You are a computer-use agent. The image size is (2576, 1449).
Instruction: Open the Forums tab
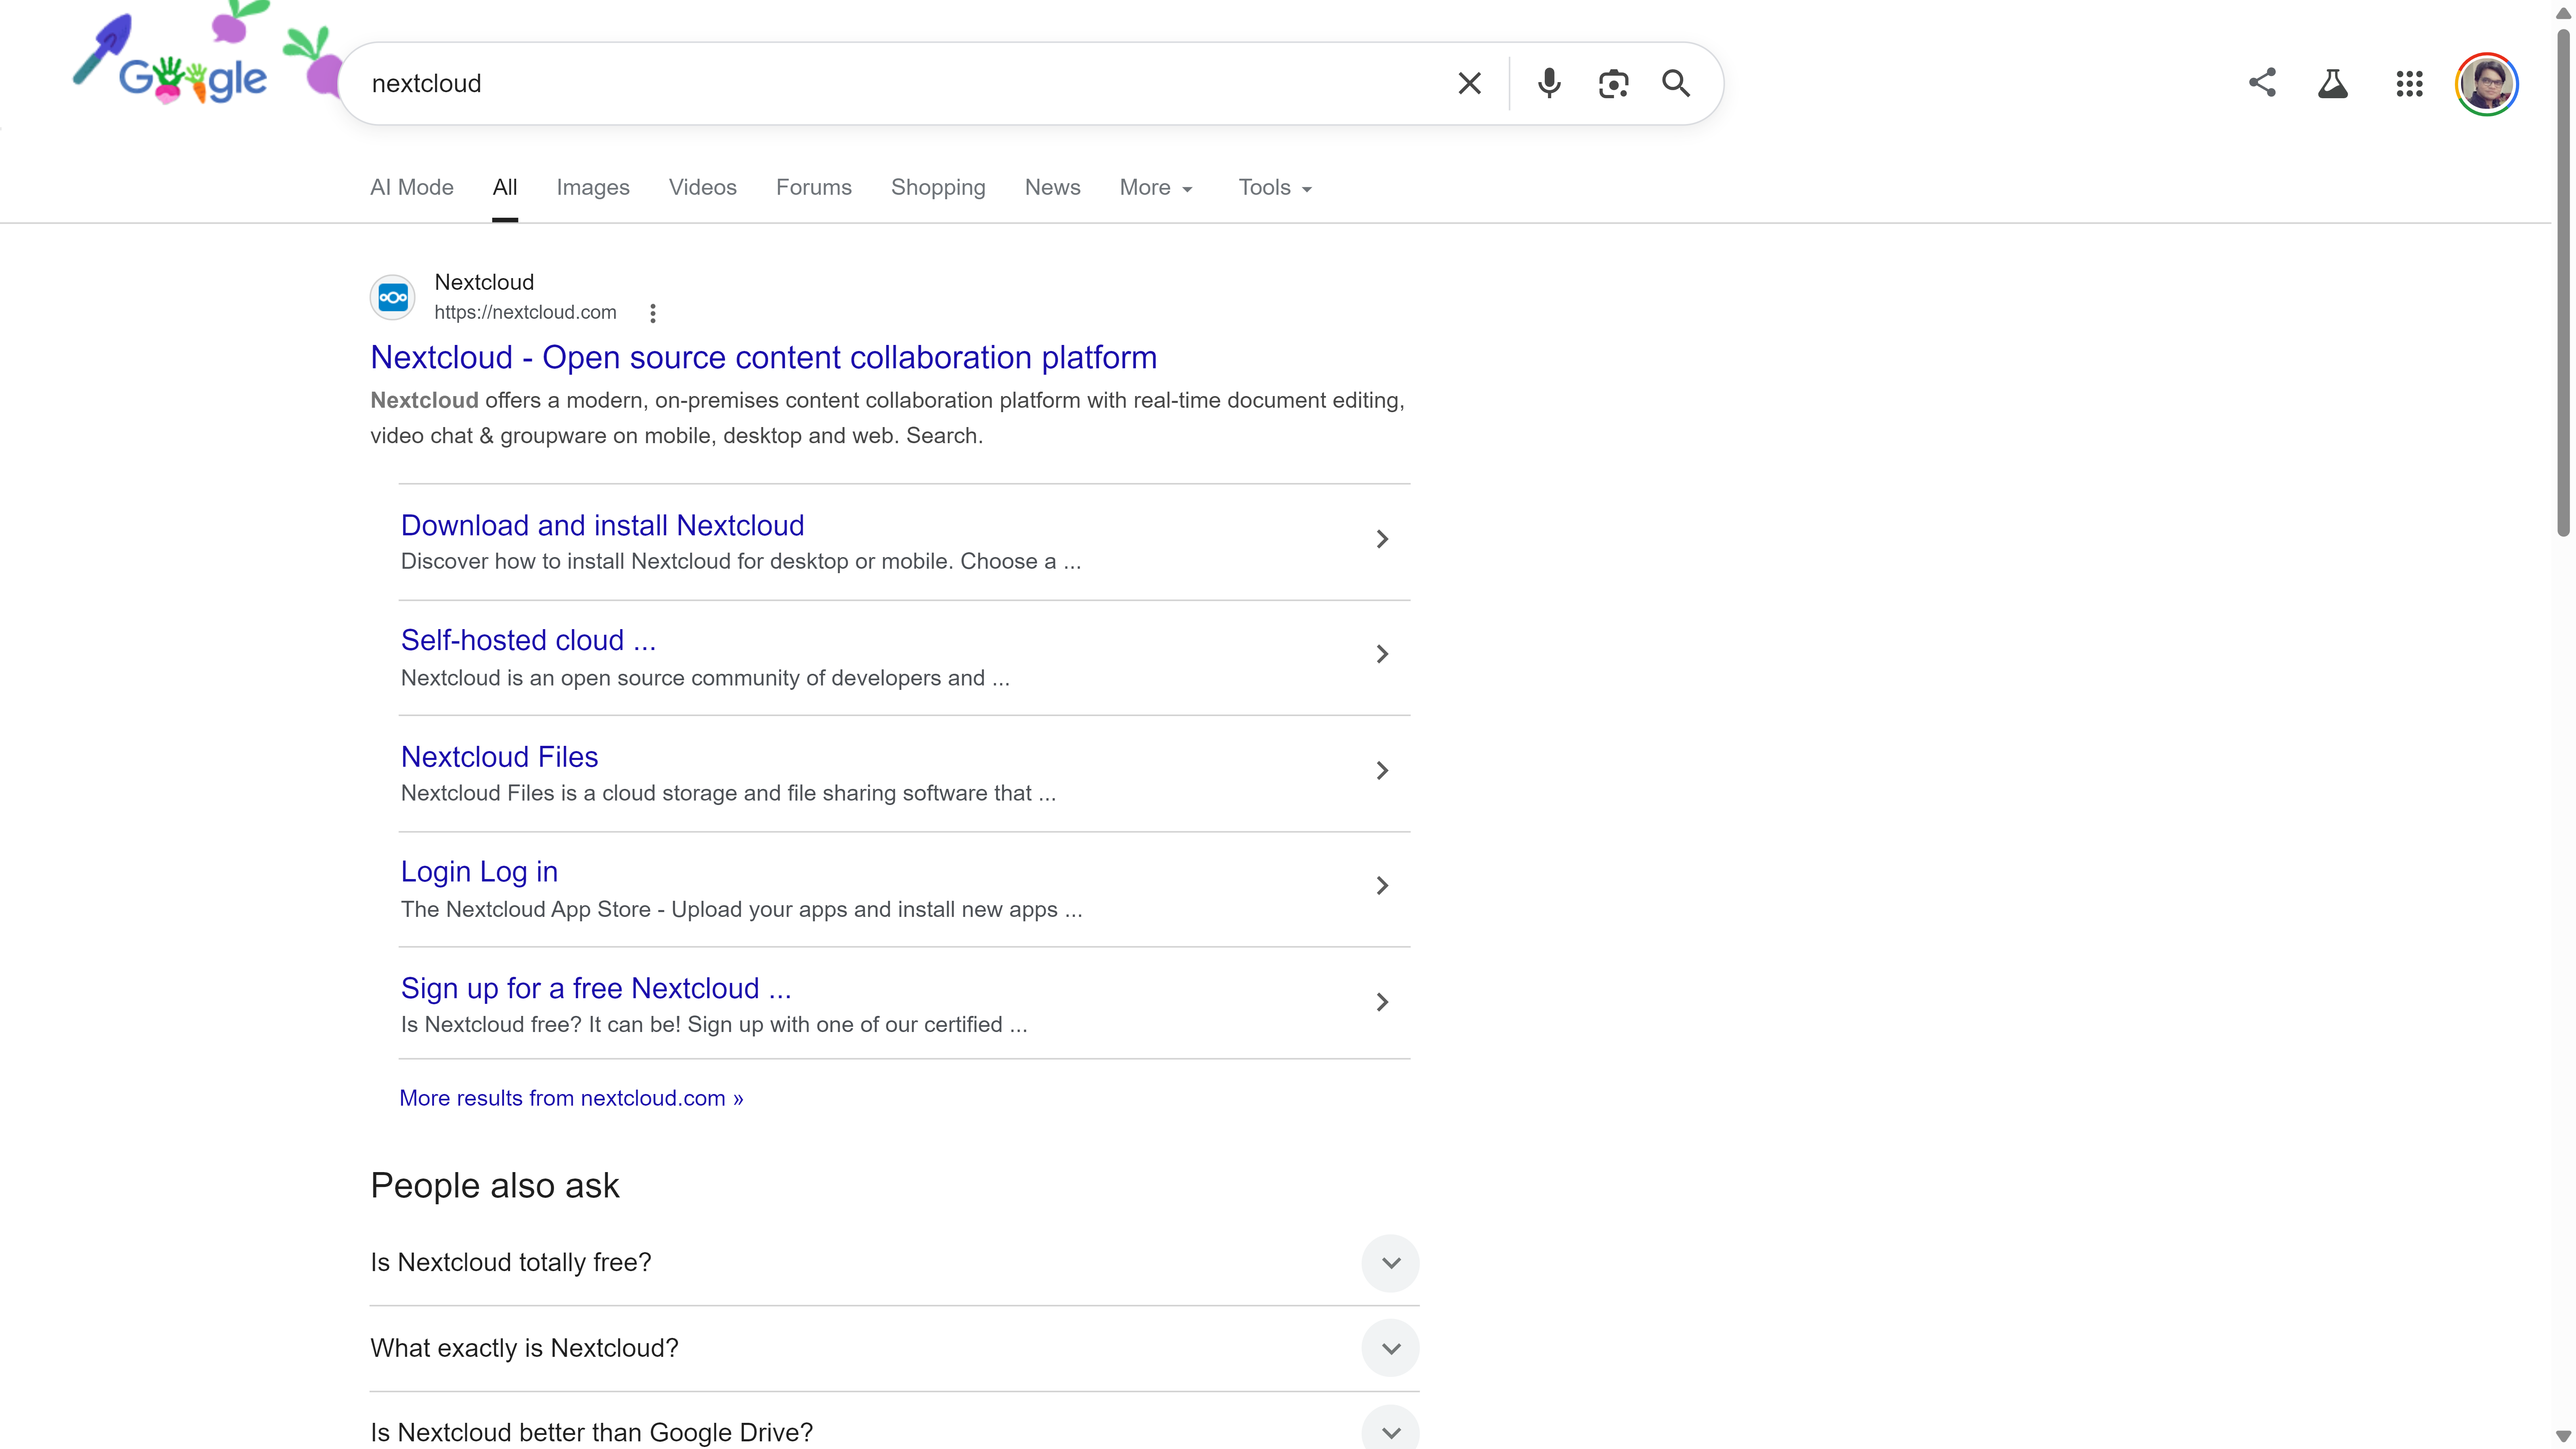click(x=813, y=187)
